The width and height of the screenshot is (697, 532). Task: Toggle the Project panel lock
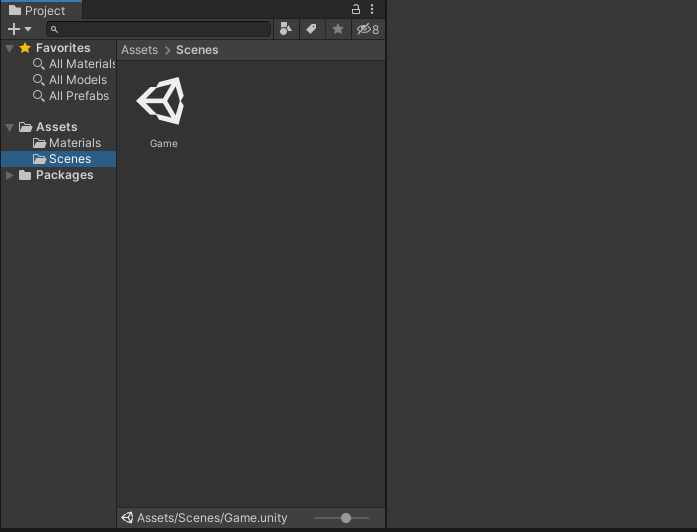[x=356, y=9]
